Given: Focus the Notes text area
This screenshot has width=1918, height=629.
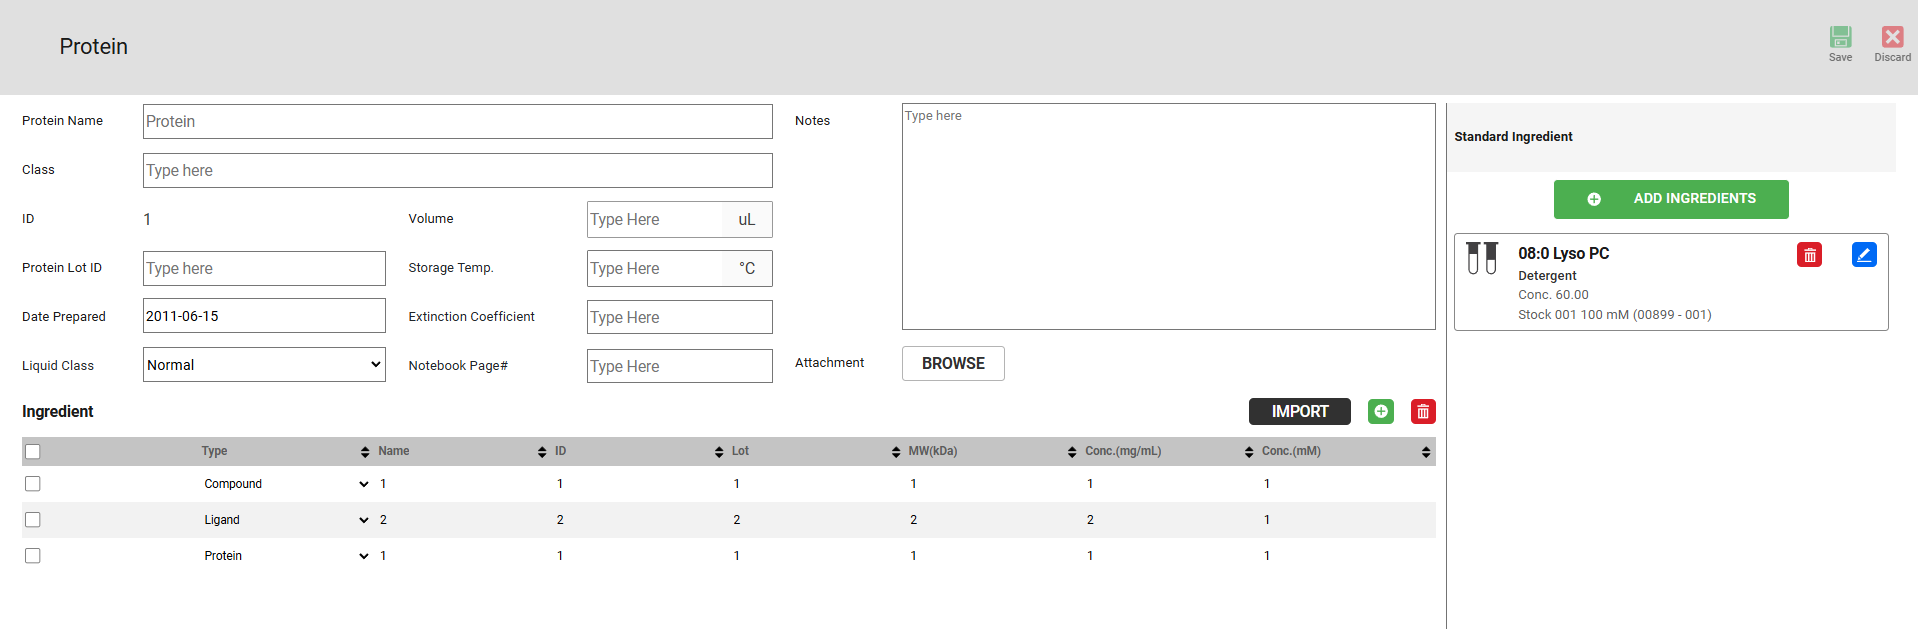Looking at the screenshot, I should [1168, 217].
